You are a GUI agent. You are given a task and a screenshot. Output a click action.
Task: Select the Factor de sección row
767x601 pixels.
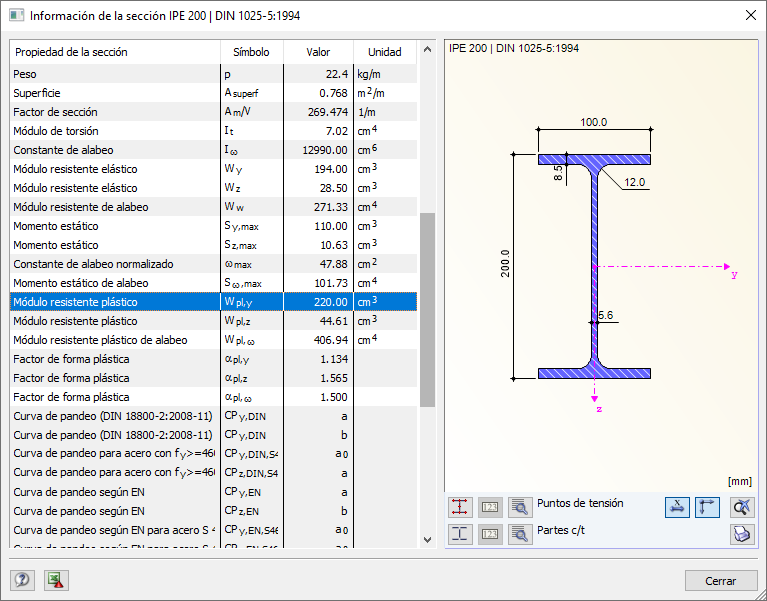point(213,112)
